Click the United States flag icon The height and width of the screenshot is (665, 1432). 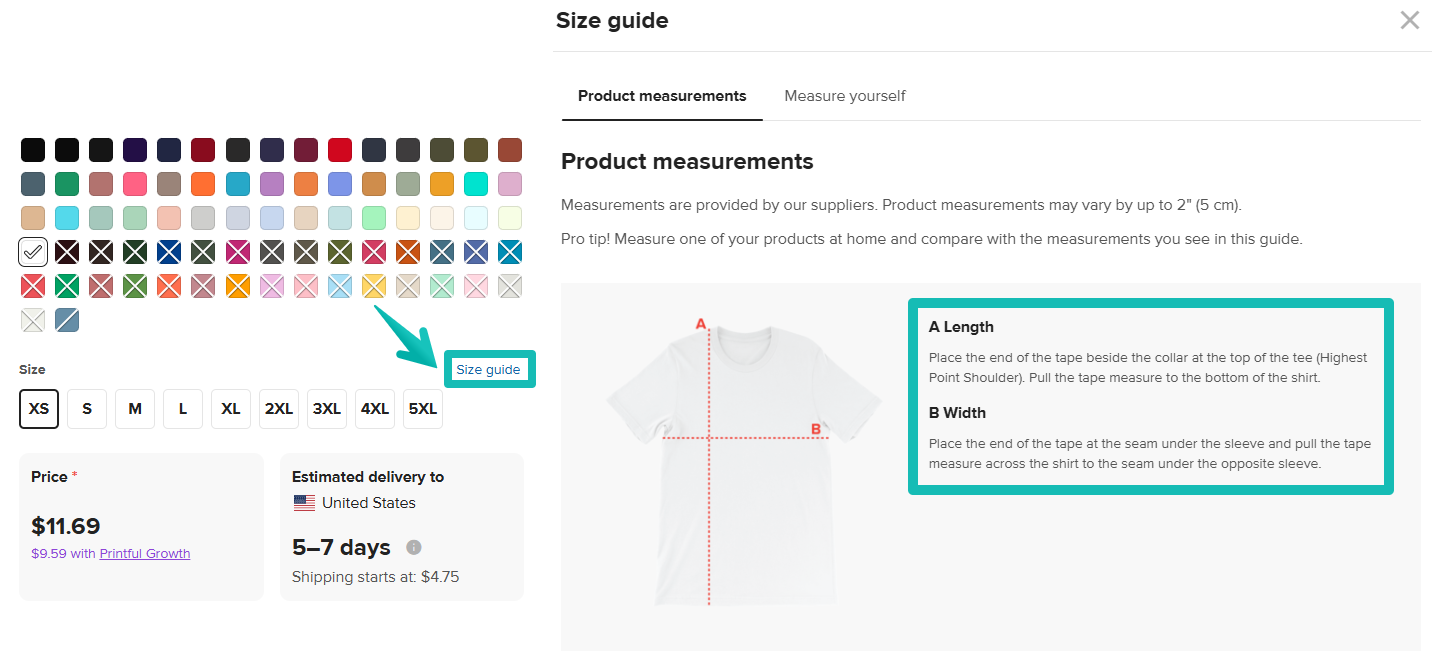coord(304,502)
